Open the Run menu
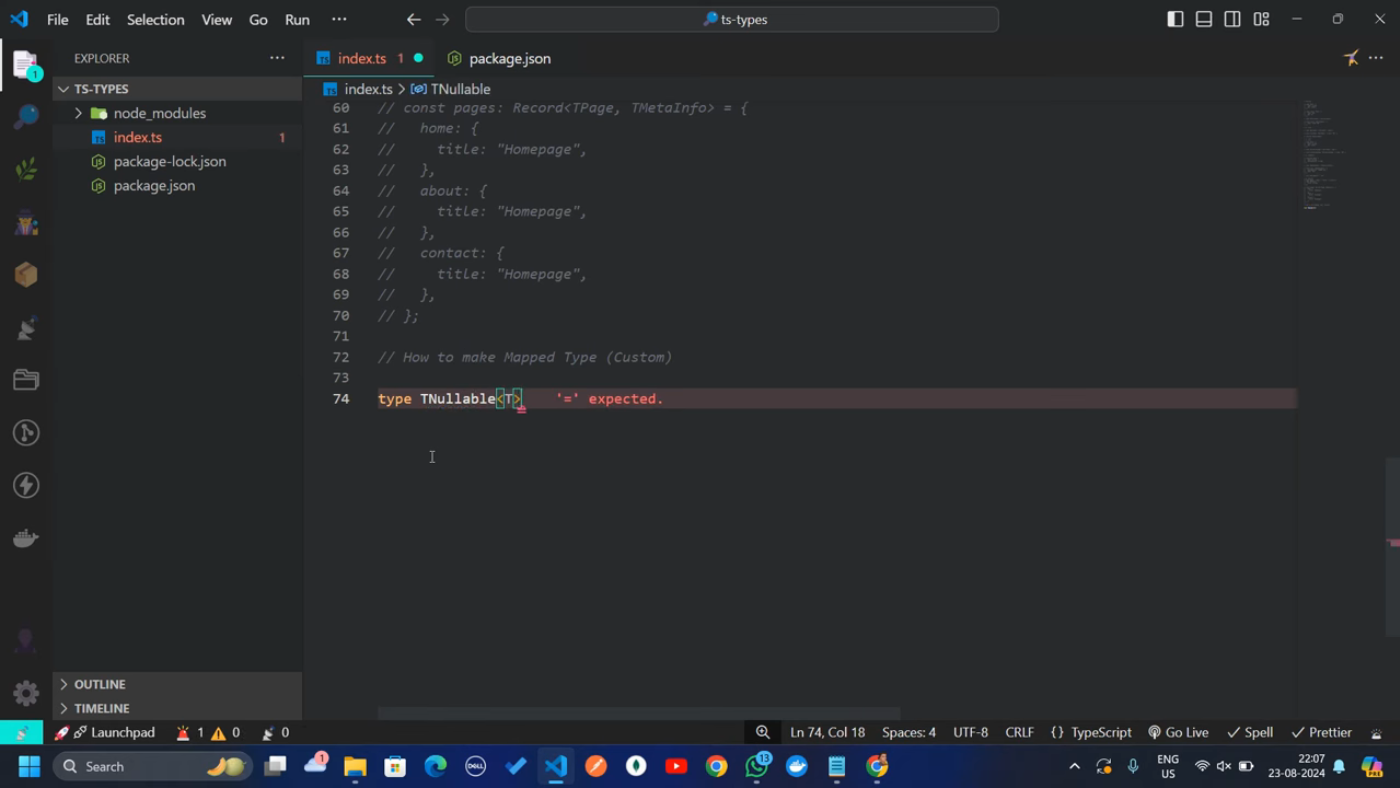1400x788 pixels. (x=297, y=19)
